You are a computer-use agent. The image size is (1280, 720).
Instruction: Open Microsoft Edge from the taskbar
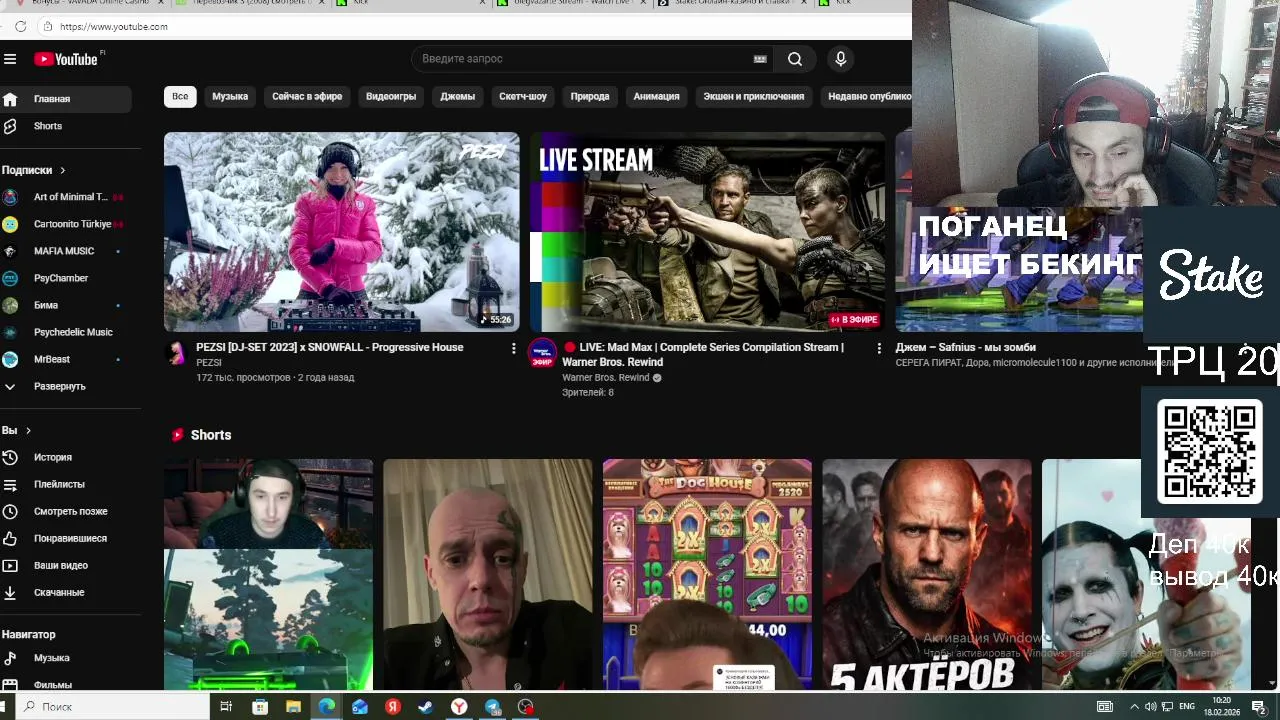point(326,707)
